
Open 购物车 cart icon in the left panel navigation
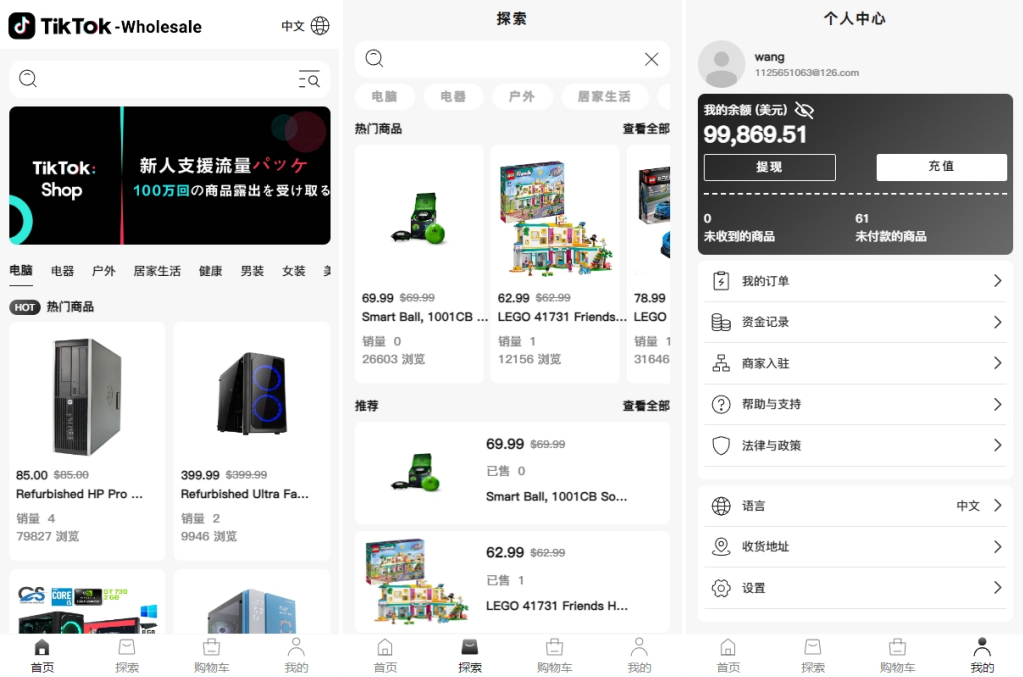coord(211,647)
